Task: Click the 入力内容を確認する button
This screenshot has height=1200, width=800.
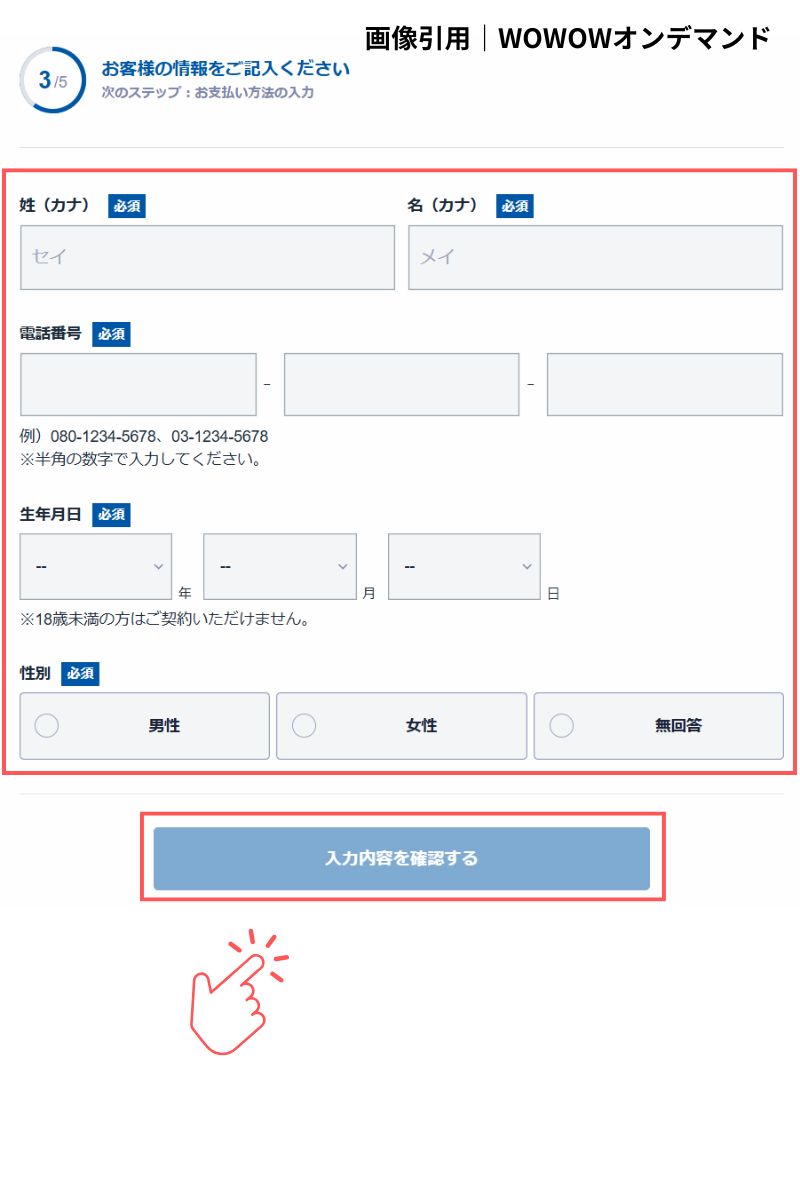Action: 402,858
